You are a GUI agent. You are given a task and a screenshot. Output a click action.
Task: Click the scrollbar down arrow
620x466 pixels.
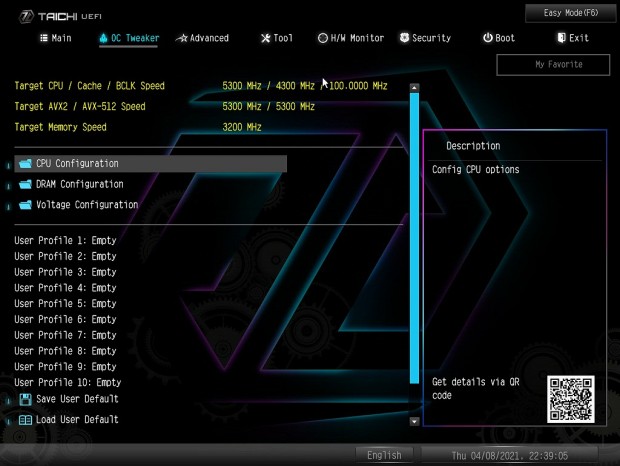click(x=414, y=421)
